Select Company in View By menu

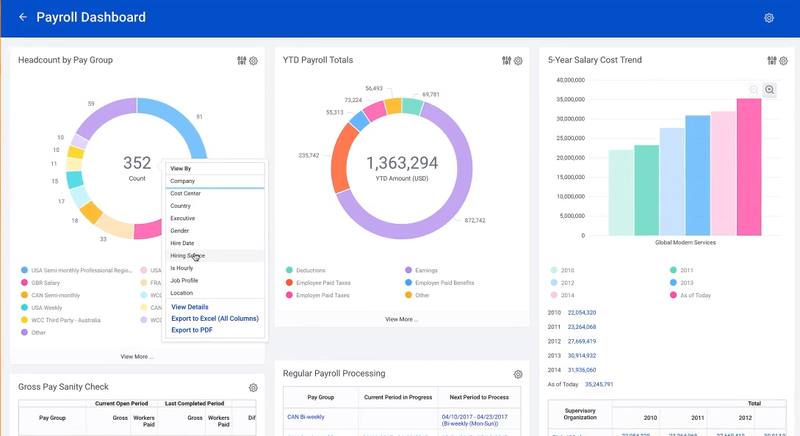pyautogui.click(x=215, y=181)
